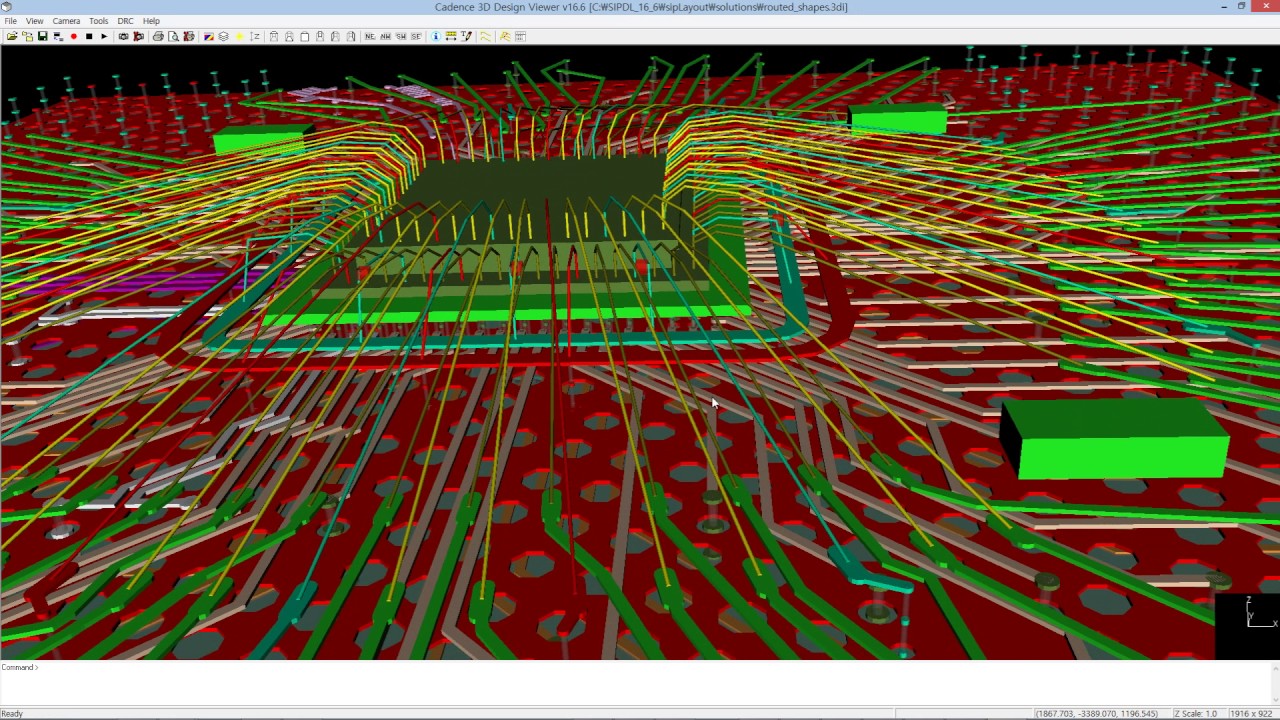Play back recording with the triangle button
The width and height of the screenshot is (1280, 720).
click(x=104, y=36)
